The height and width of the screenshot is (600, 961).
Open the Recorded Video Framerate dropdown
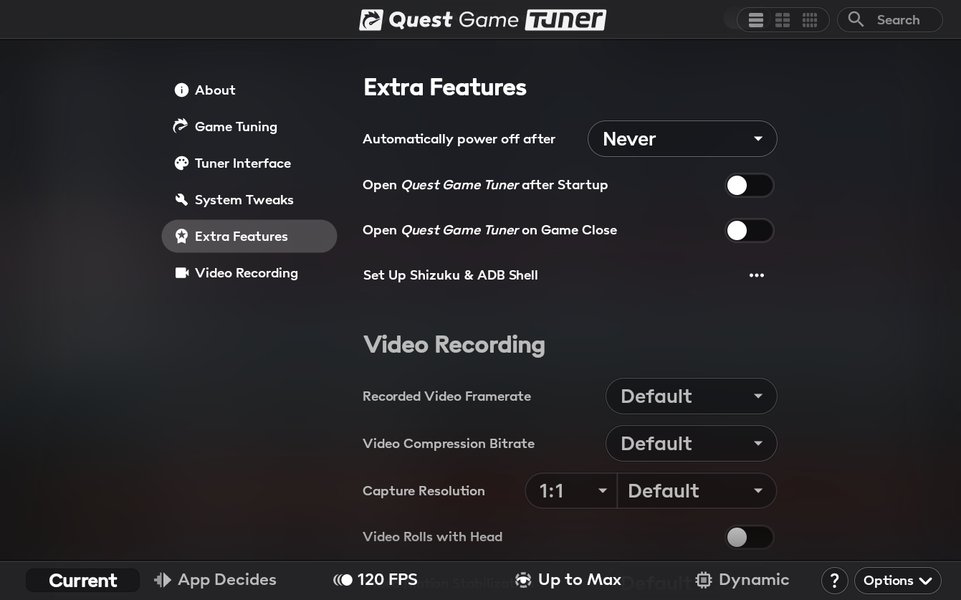tap(691, 396)
